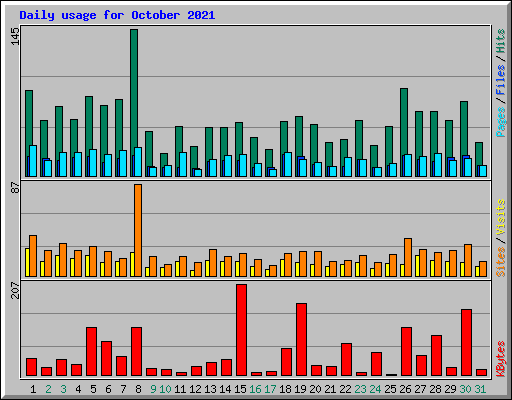Click day label 14 on the x-axis
512x400 pixels.
click(225, 389)
